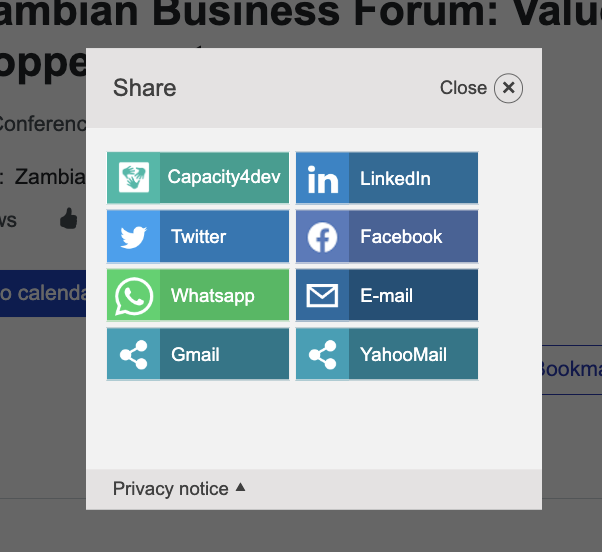This screenshot has width=602, height=552.
Task: Share via the Gmail label
Action: [195, 355]
